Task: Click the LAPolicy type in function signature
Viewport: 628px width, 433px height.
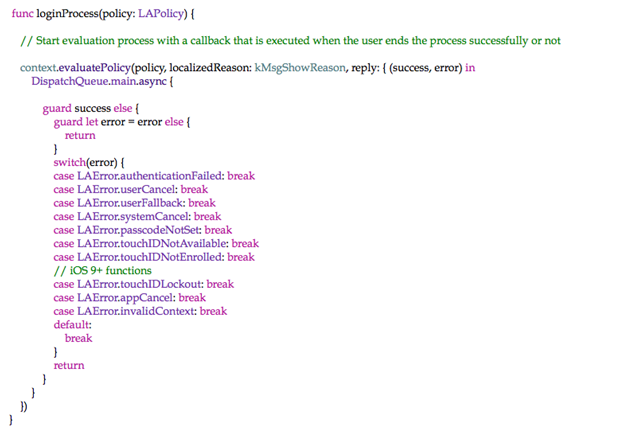Action: pos(161,14)
